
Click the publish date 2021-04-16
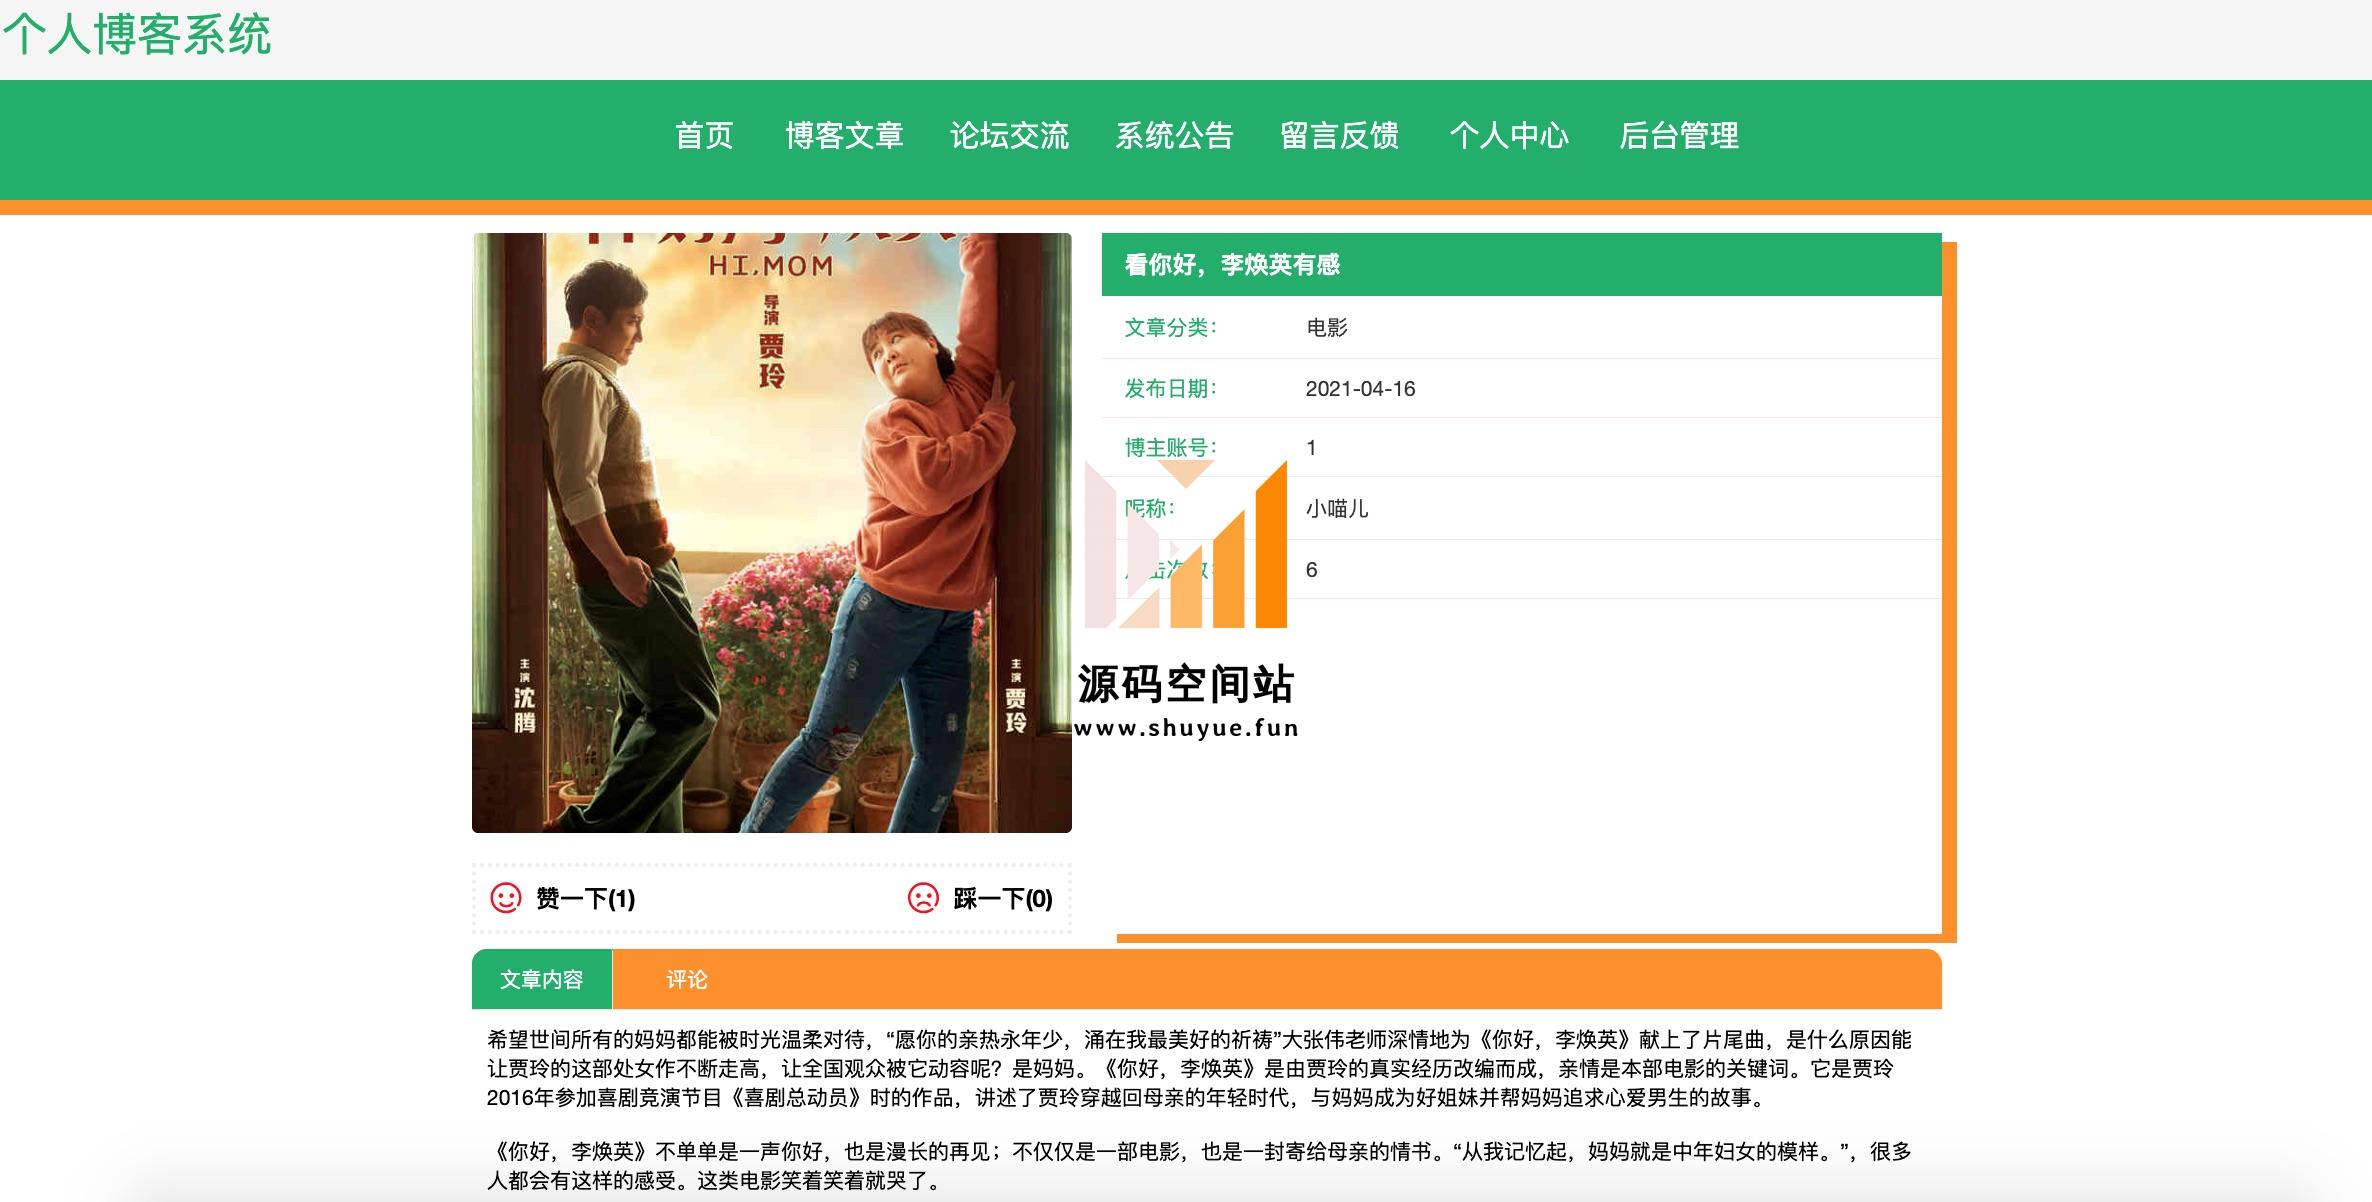[1360, 389]
